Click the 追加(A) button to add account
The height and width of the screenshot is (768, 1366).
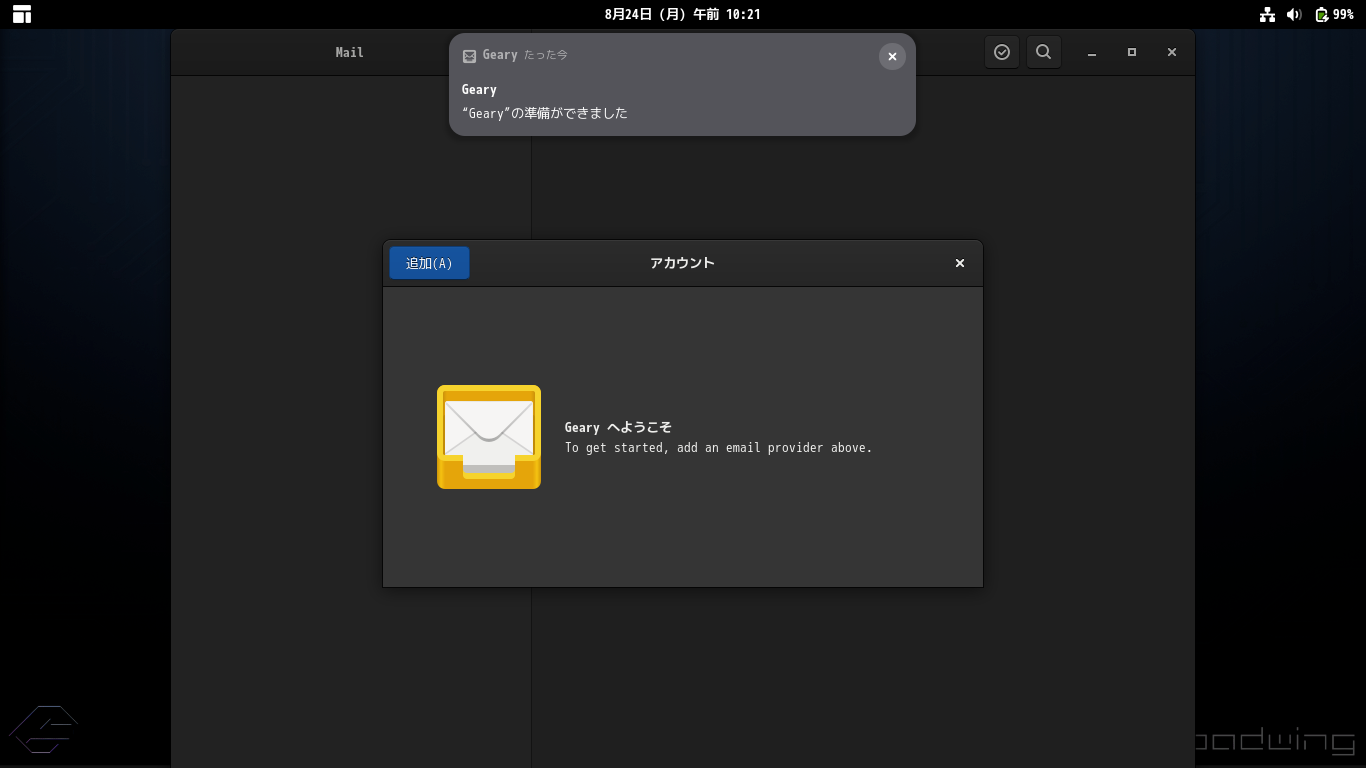[x=429, y=263]
